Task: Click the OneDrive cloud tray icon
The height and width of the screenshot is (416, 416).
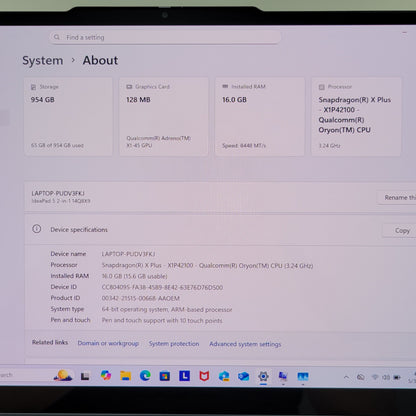Action: [361, 377]
